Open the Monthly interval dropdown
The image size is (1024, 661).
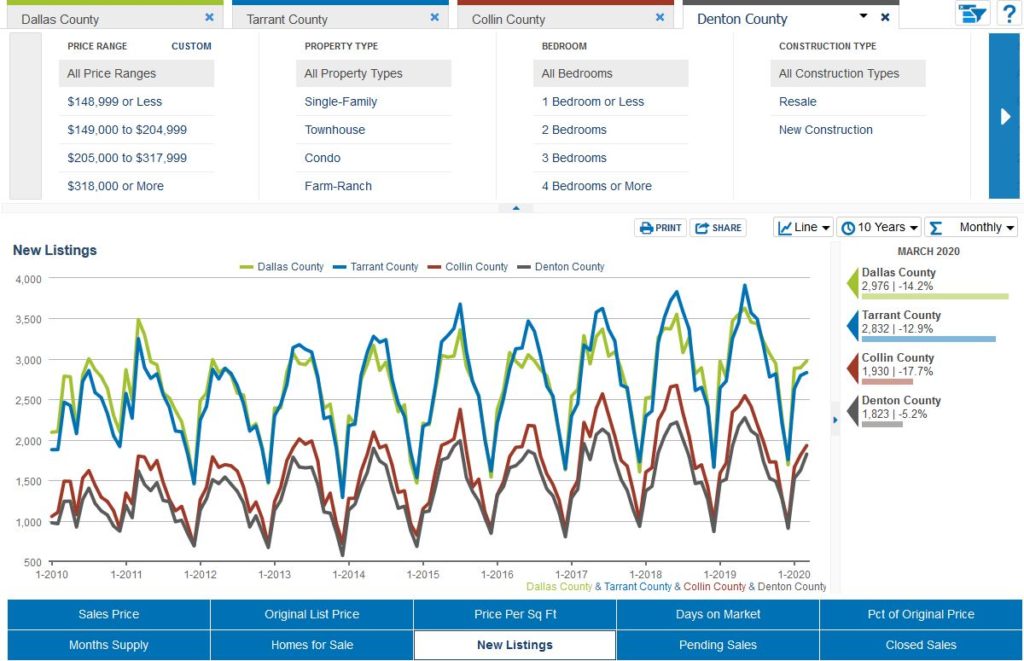coord(970,228)
